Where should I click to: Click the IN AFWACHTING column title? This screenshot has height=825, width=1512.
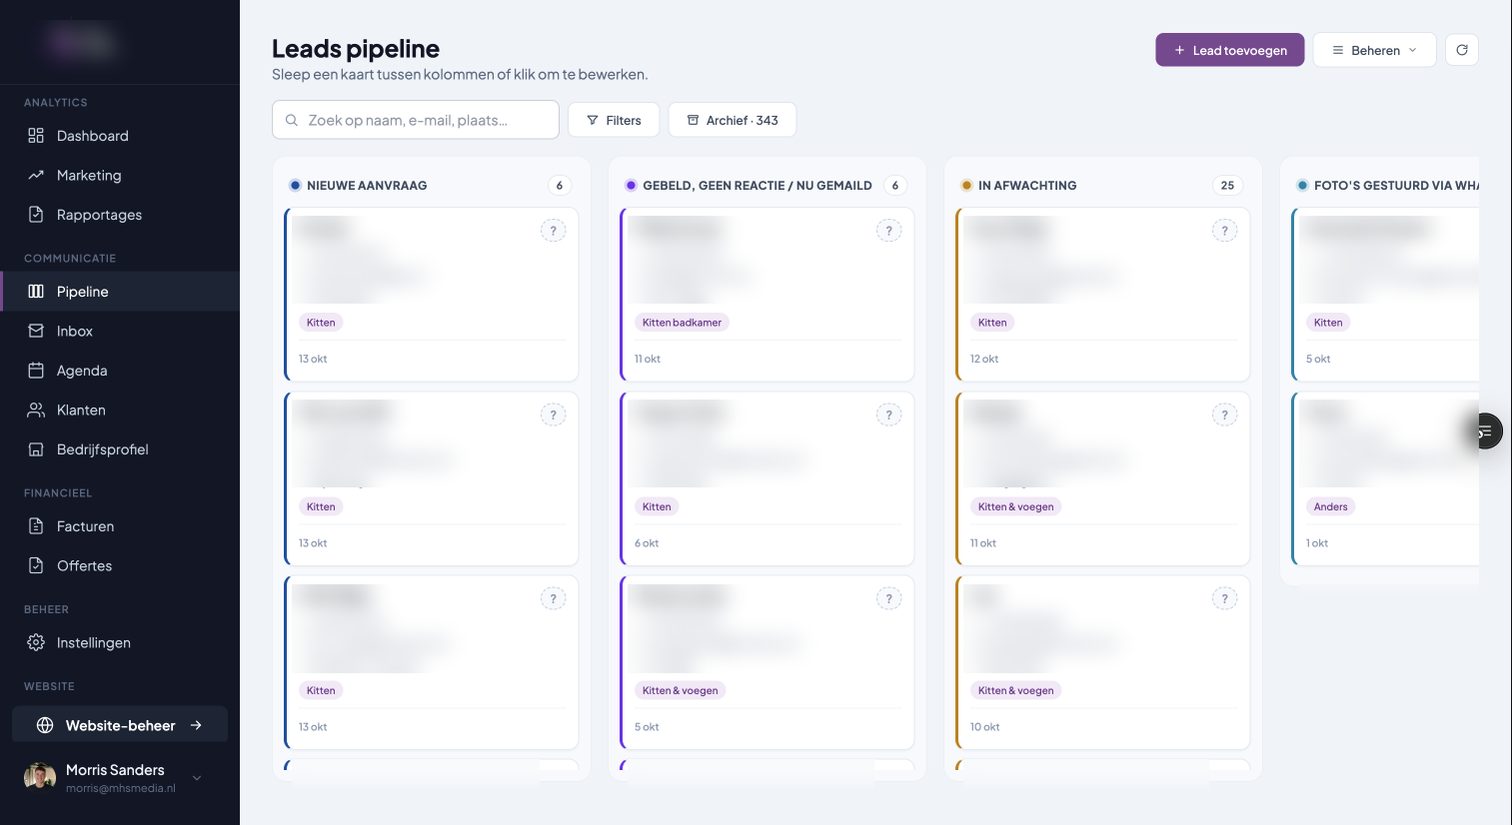(x=1027, y=185)
